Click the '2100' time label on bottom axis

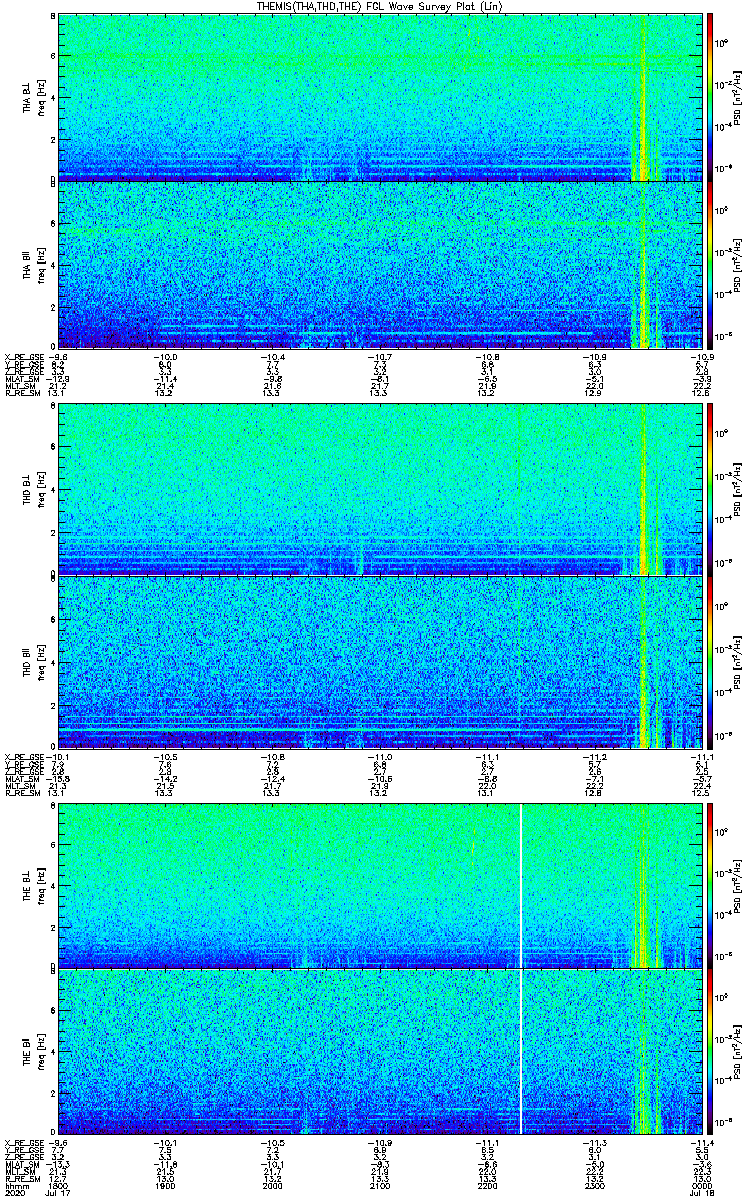coord(380,1185)
